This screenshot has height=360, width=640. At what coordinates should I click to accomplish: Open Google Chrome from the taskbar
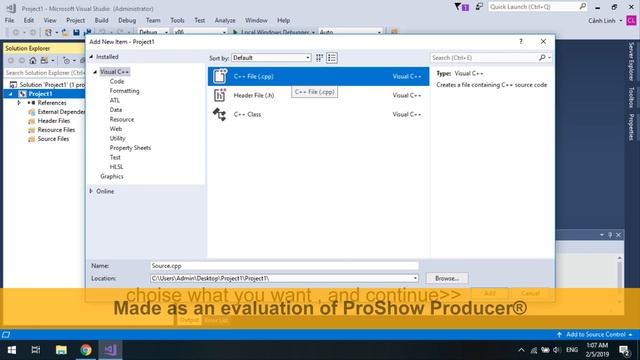click(x=86, y=350)
